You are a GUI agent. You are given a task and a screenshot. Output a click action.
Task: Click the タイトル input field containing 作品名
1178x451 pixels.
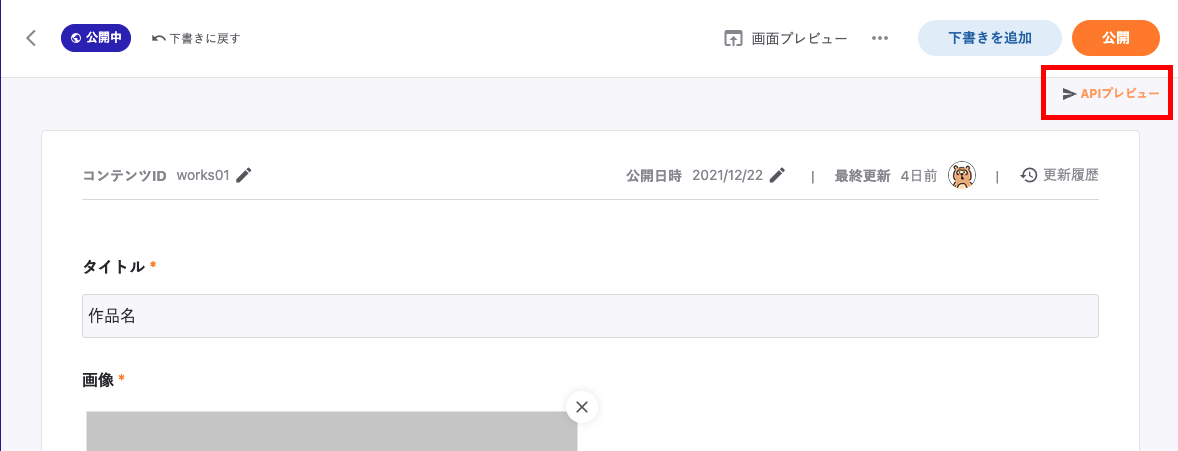click(x=590, y=316)
